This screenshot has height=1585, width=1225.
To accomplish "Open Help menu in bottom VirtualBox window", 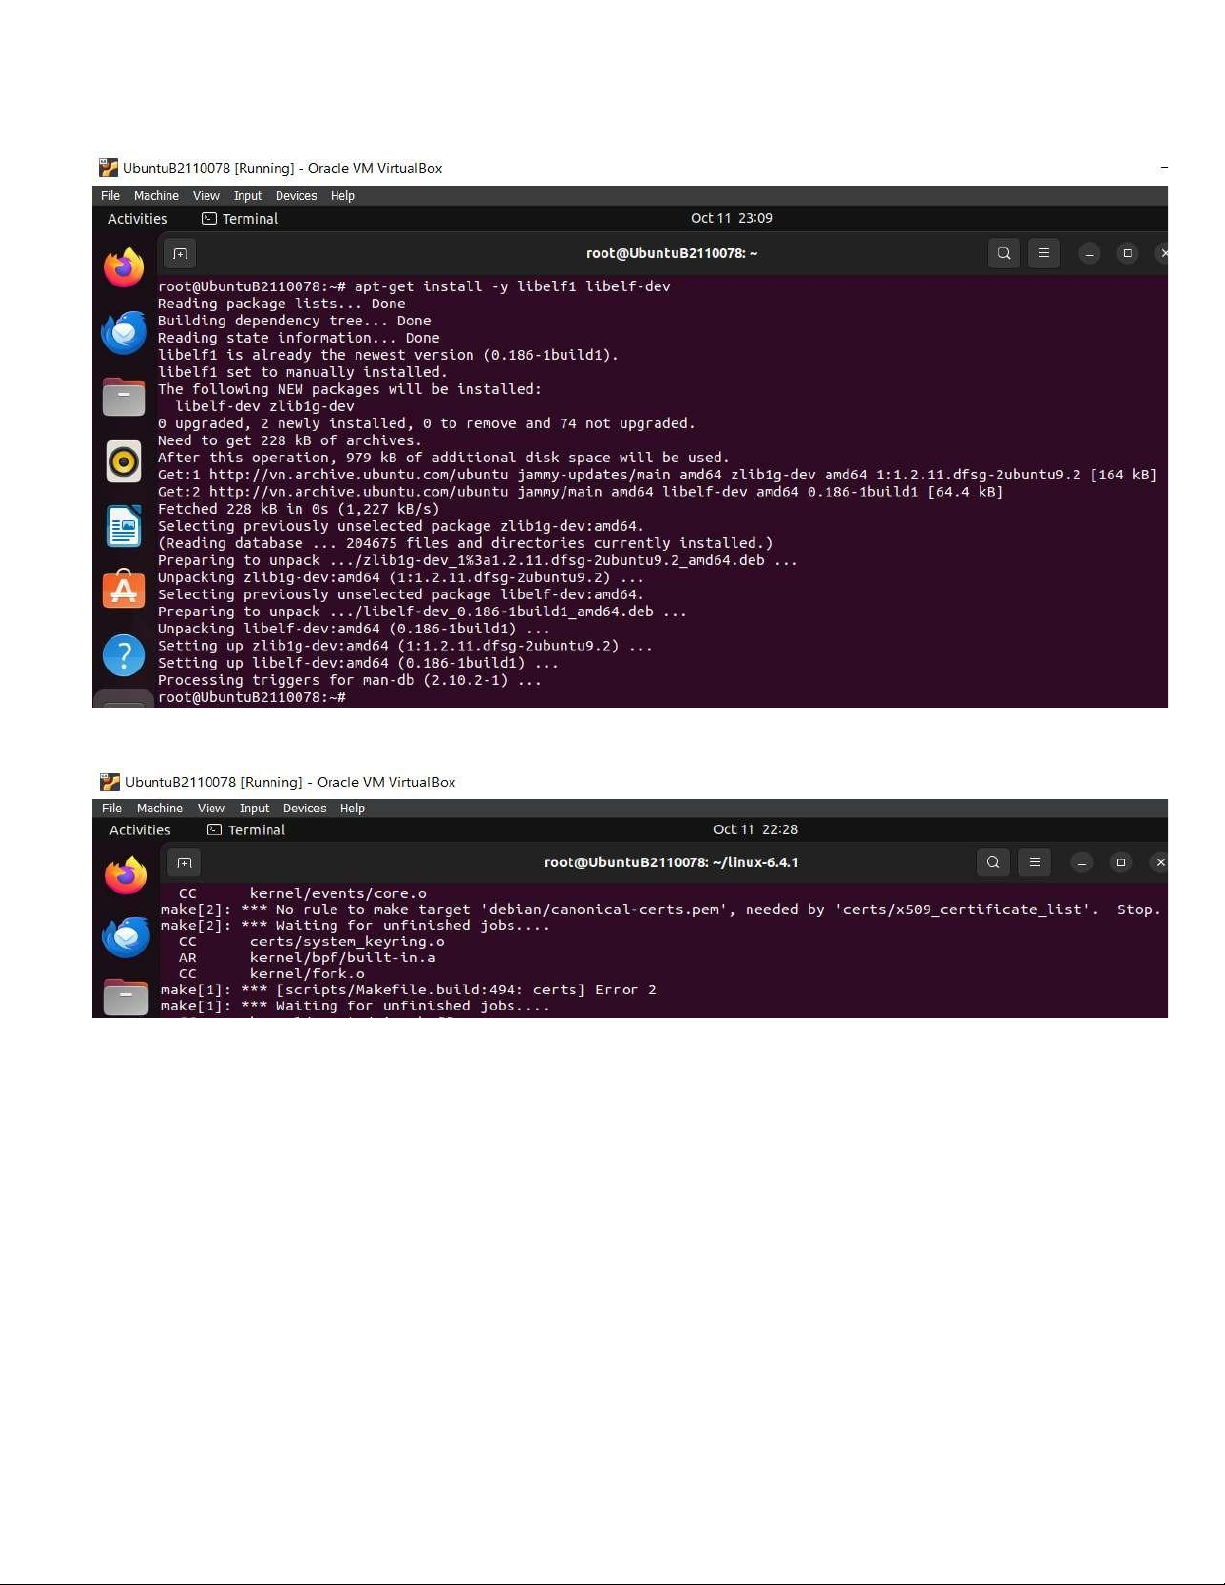I will pos(352,808).
